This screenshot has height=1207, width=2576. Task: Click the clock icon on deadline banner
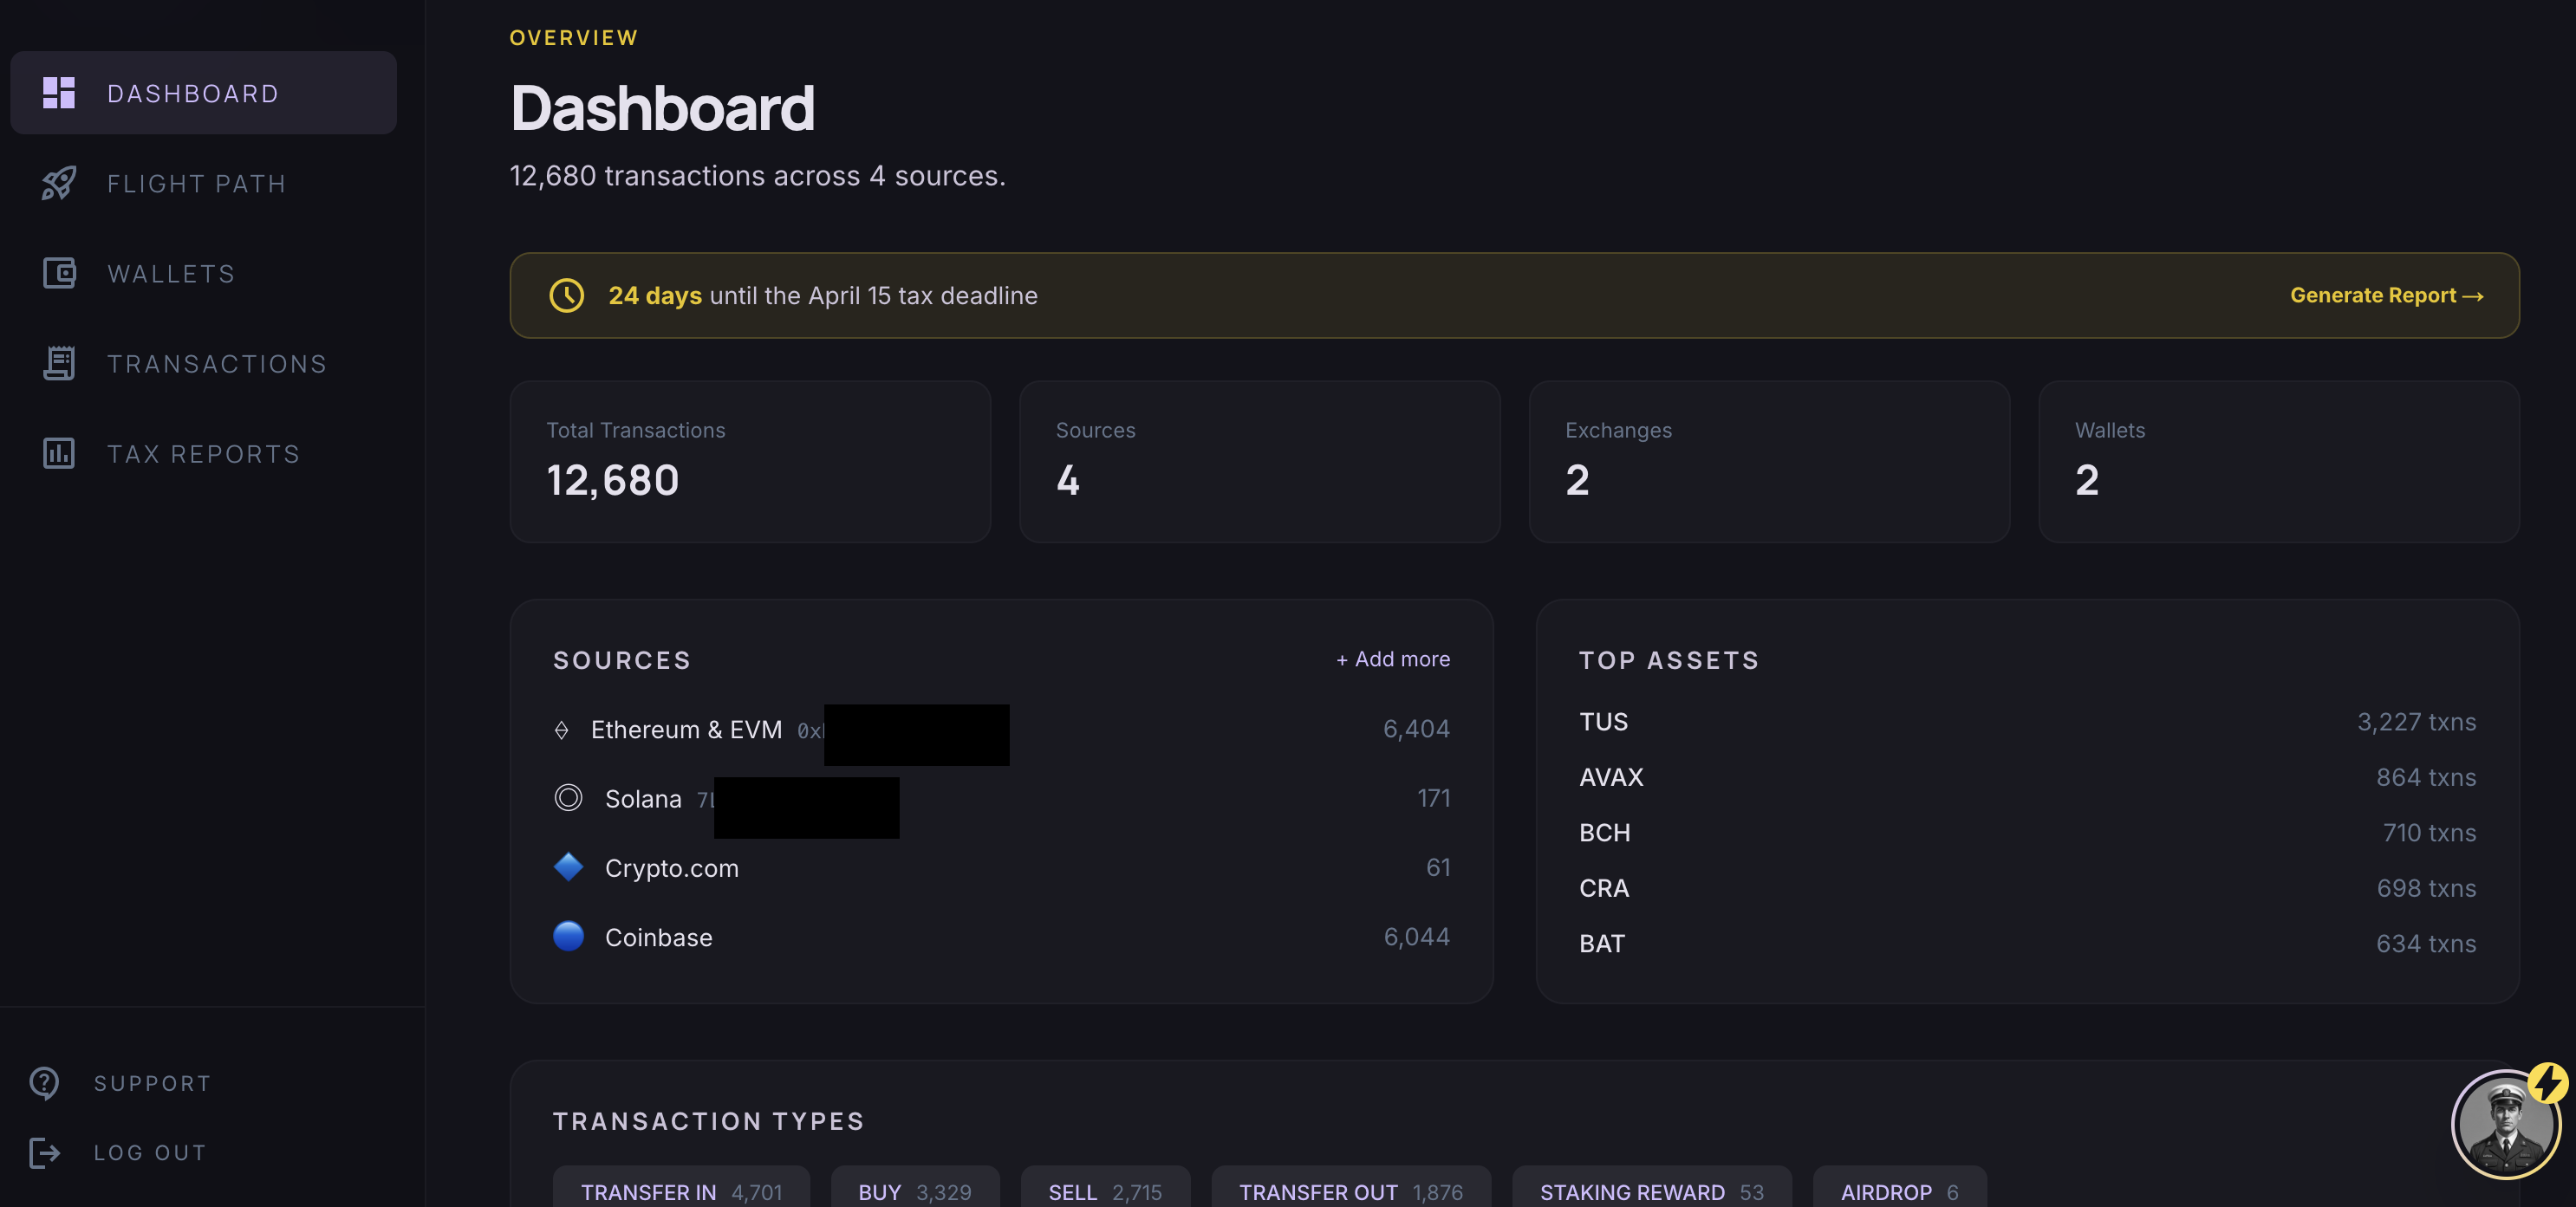click(566, 295)
